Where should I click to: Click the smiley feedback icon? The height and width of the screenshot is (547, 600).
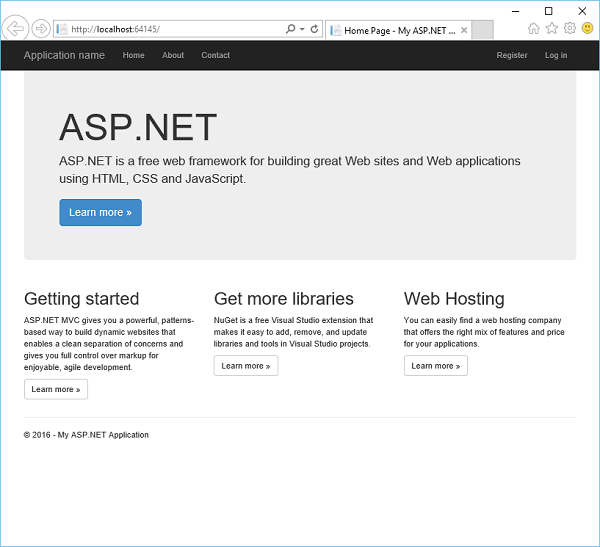pyautogui.click(x=587, y=28)
